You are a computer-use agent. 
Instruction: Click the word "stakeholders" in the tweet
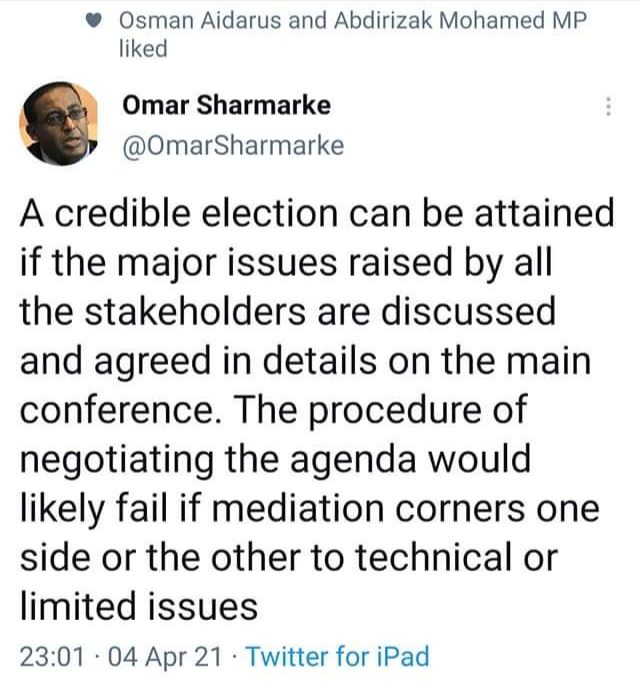click(x=195, y=311)
